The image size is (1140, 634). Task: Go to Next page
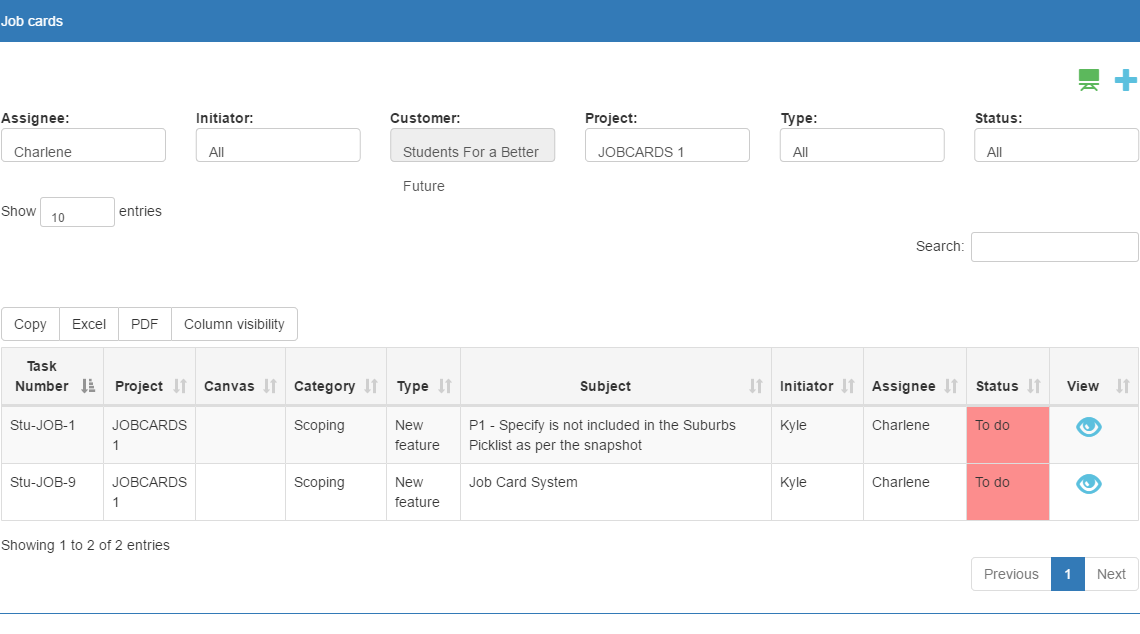tap(1111, 574)
